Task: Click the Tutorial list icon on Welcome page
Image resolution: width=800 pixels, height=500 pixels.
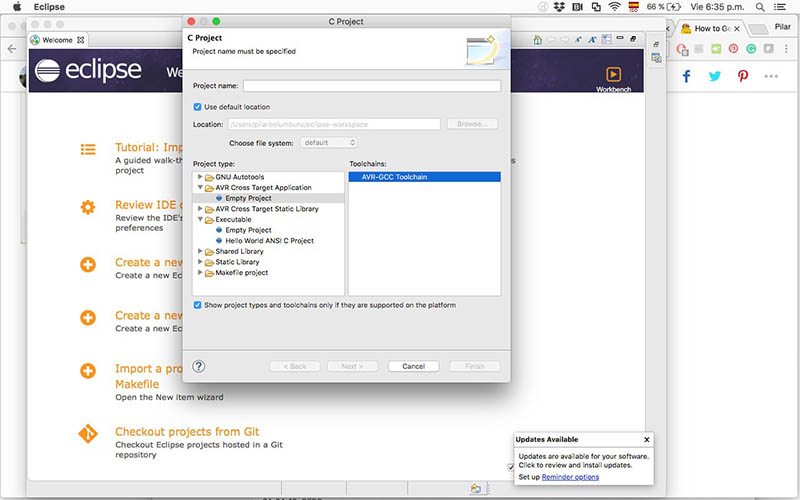Action: point(88,149)
